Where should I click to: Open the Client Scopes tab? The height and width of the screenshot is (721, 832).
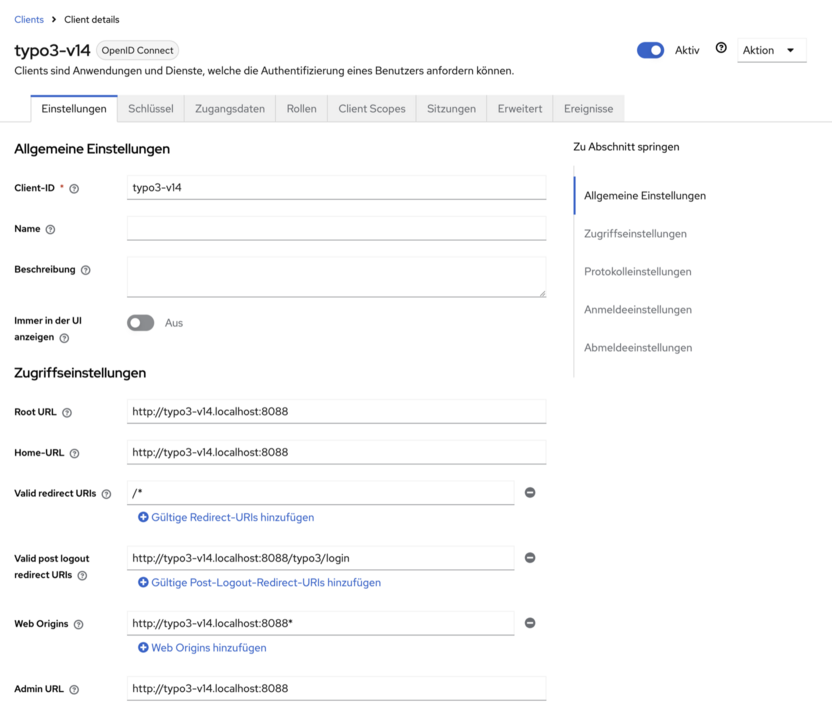(x=372, y=109)
